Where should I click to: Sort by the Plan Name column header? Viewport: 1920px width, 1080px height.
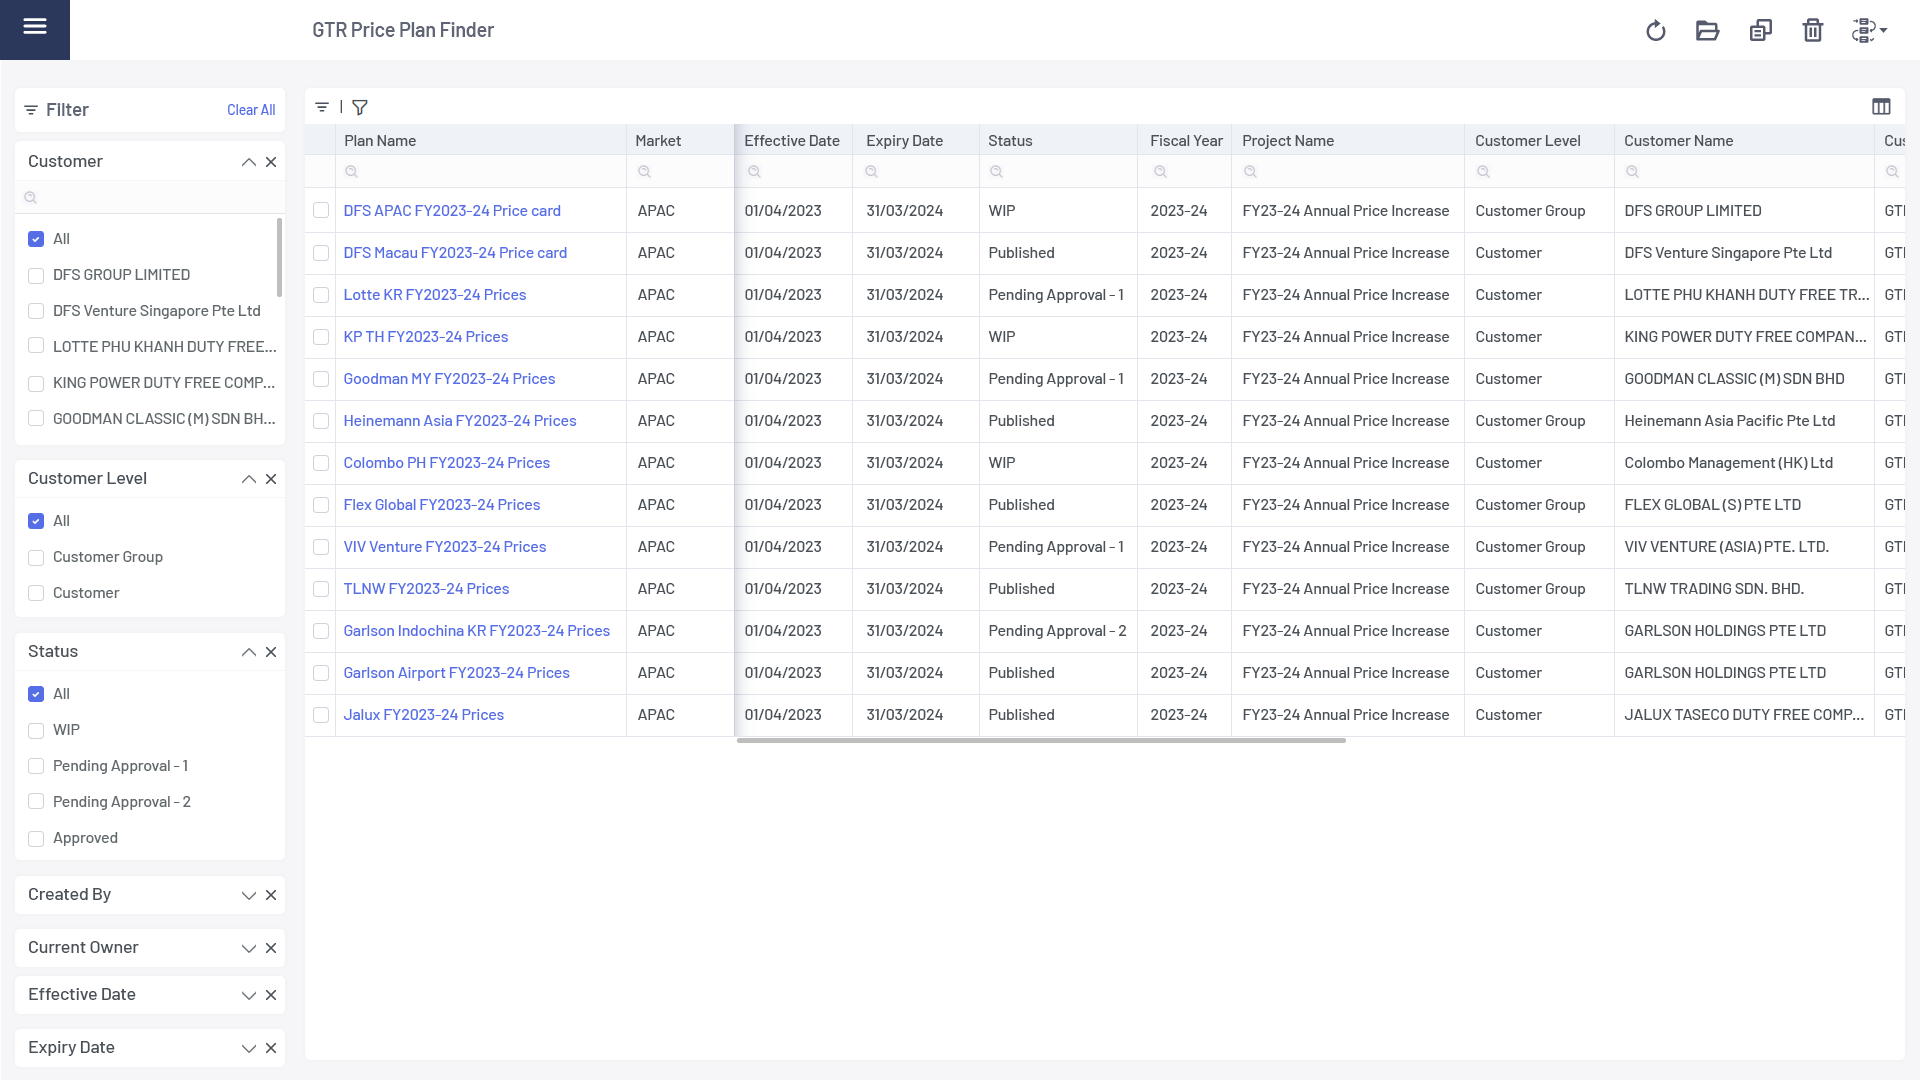[x=380, y=141]
